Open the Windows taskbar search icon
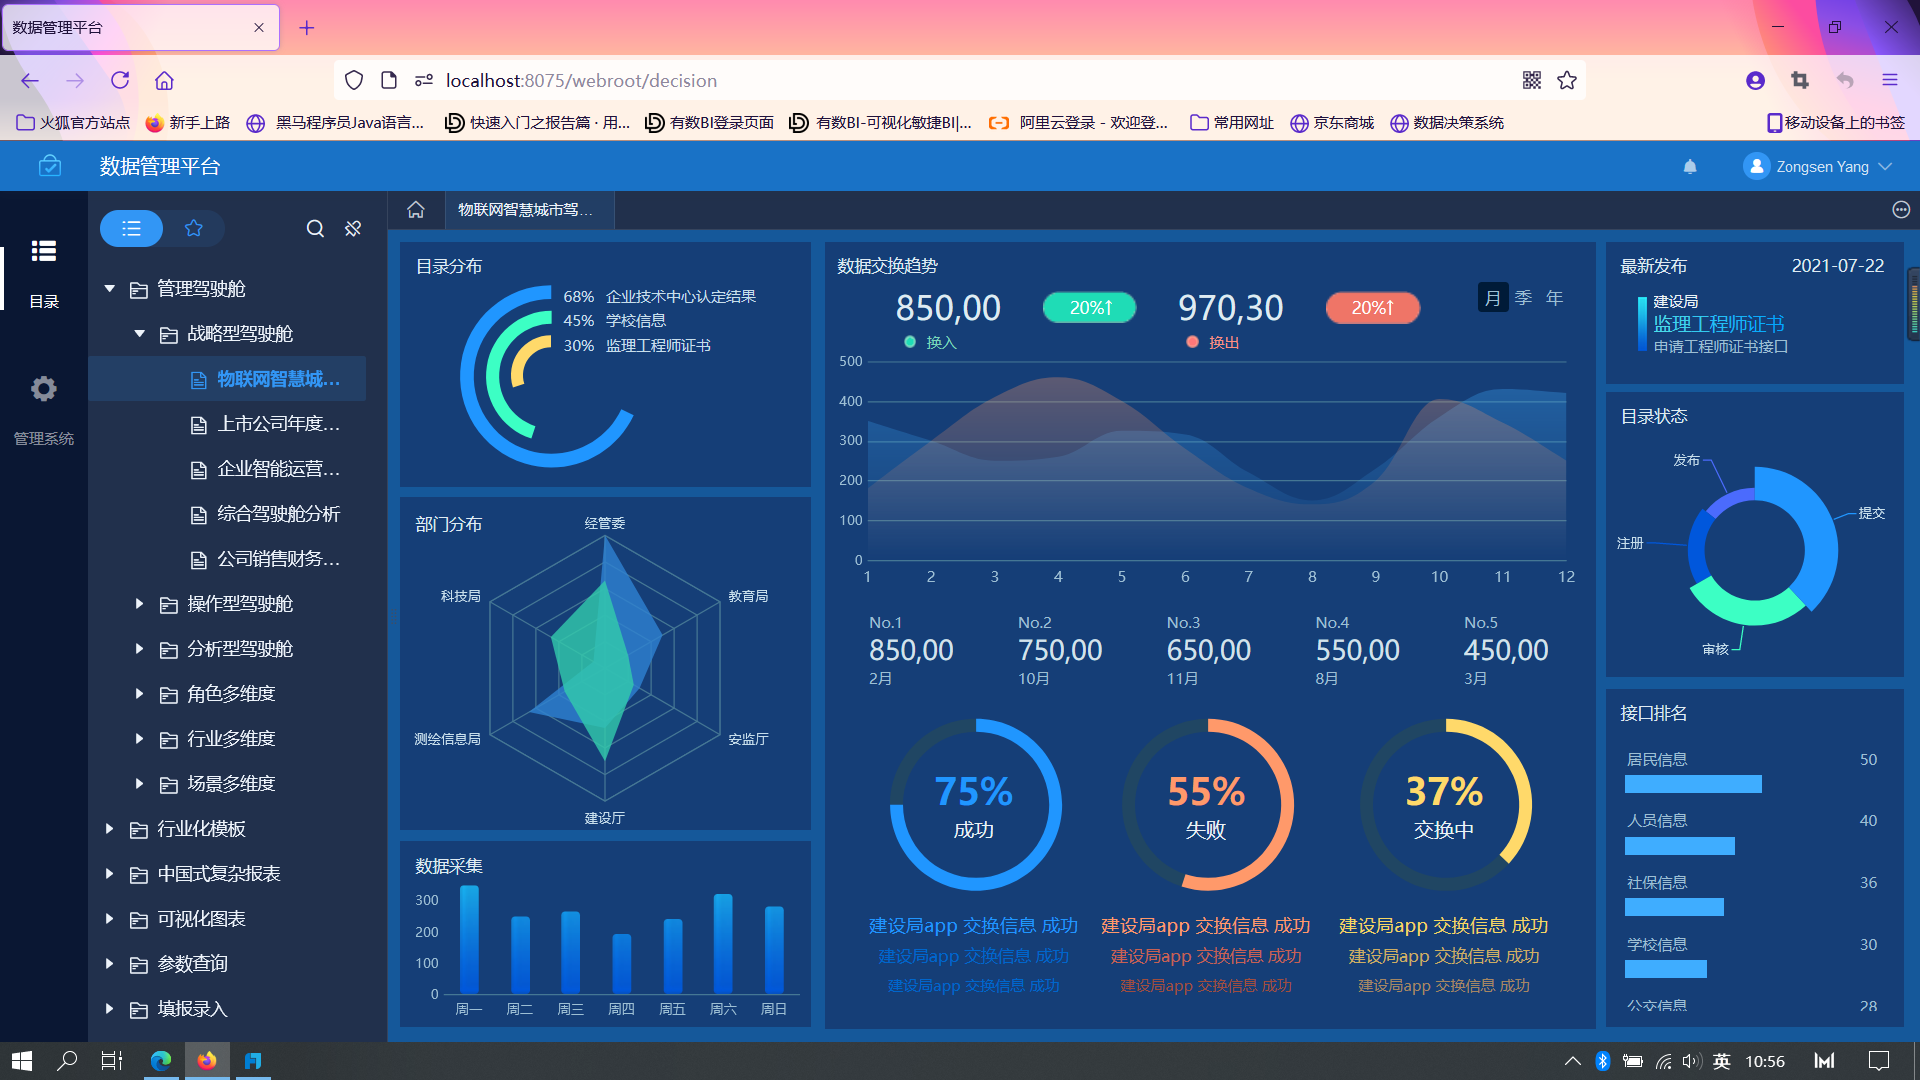The width and height of the screenshot is (1920, 1080). tap(67, 1061)
